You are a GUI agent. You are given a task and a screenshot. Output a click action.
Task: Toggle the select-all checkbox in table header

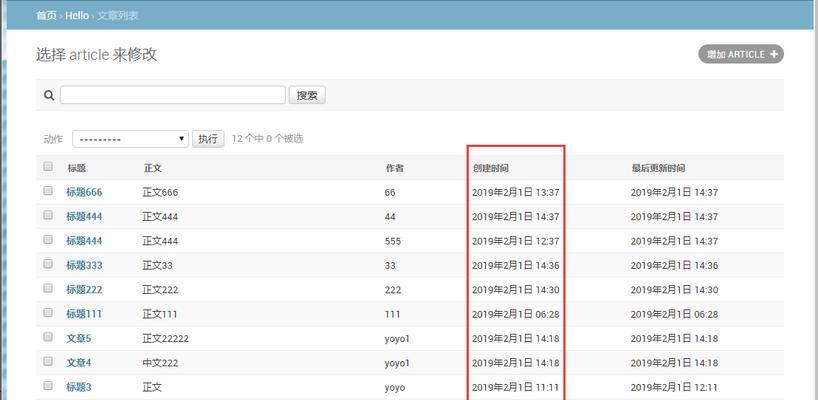tap(48, 166)
